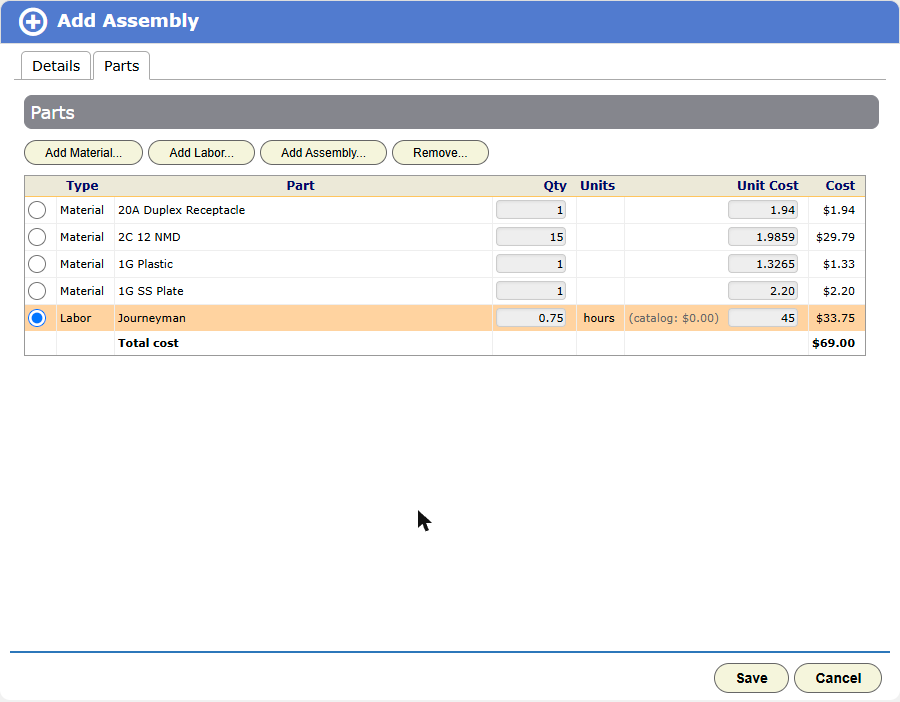Viewport: 900px width, 702px height.
Task: Click the Journeyman part name
Action: coord(152,318)
